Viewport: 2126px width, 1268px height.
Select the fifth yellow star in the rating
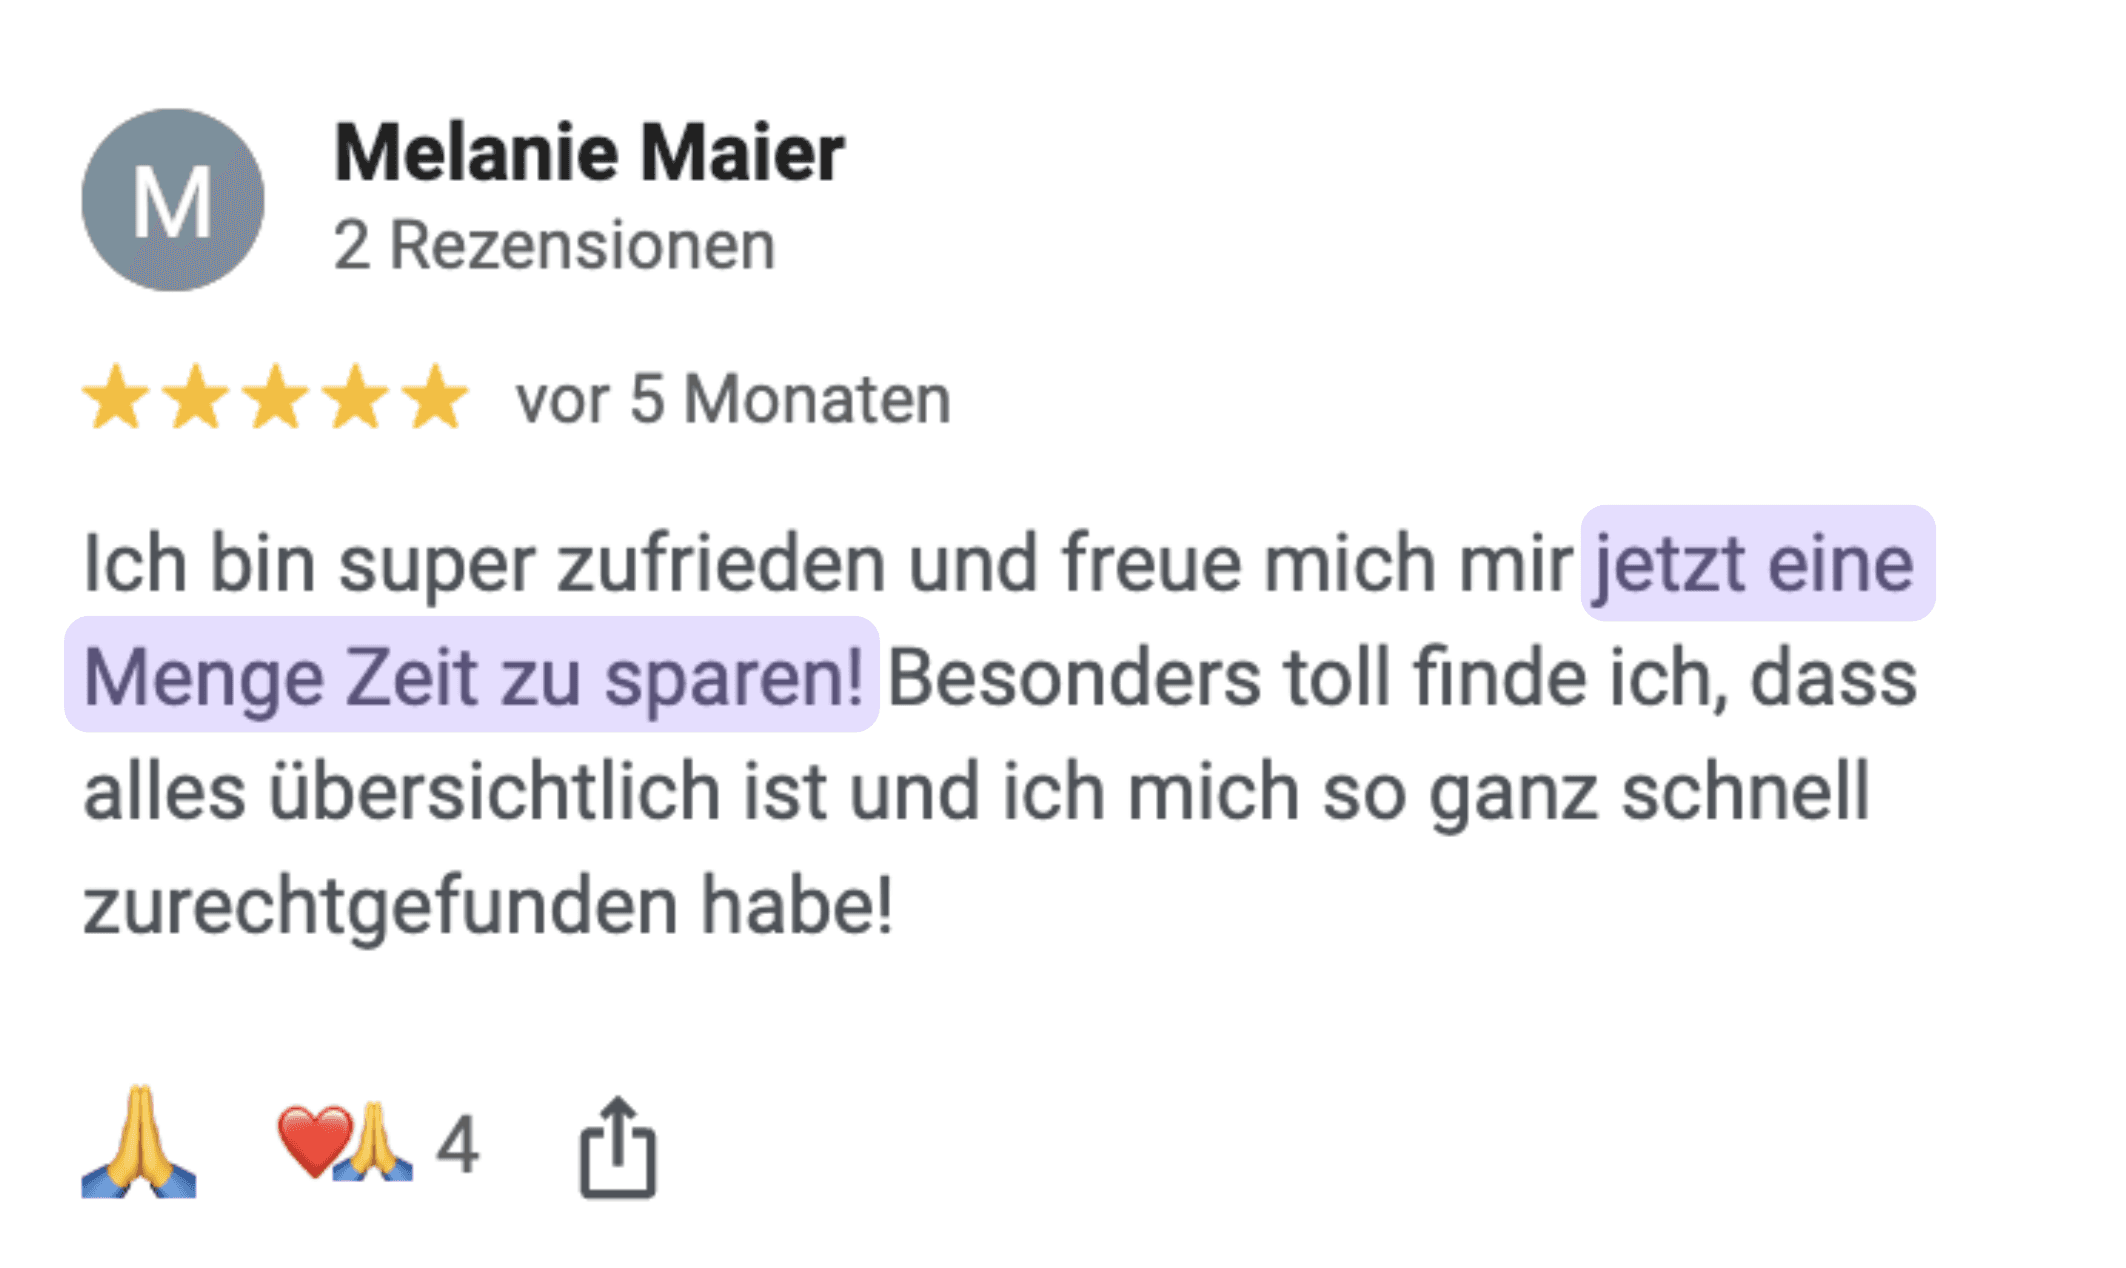pyautogui.click(x=432, y=398)
